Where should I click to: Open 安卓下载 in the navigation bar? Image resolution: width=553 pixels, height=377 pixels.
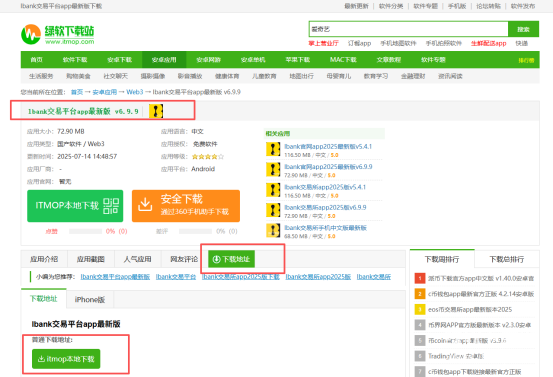point(120,60)
